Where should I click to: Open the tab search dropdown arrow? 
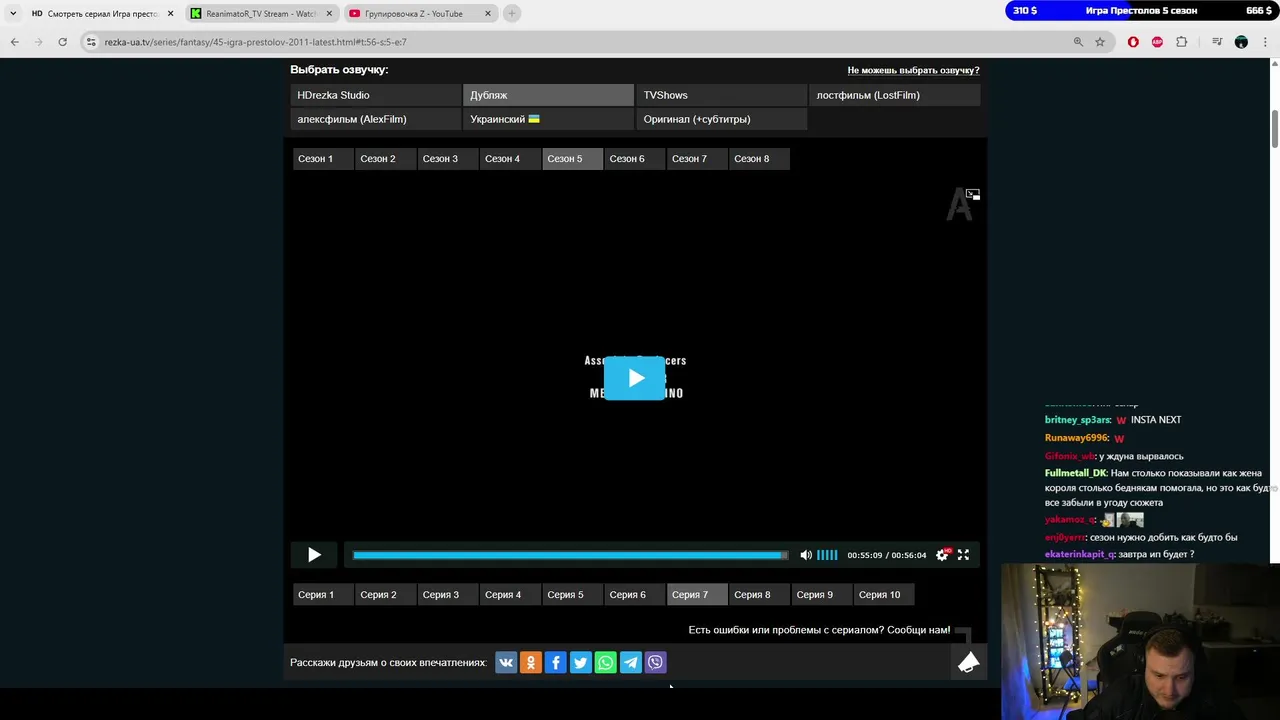(13, 14)
